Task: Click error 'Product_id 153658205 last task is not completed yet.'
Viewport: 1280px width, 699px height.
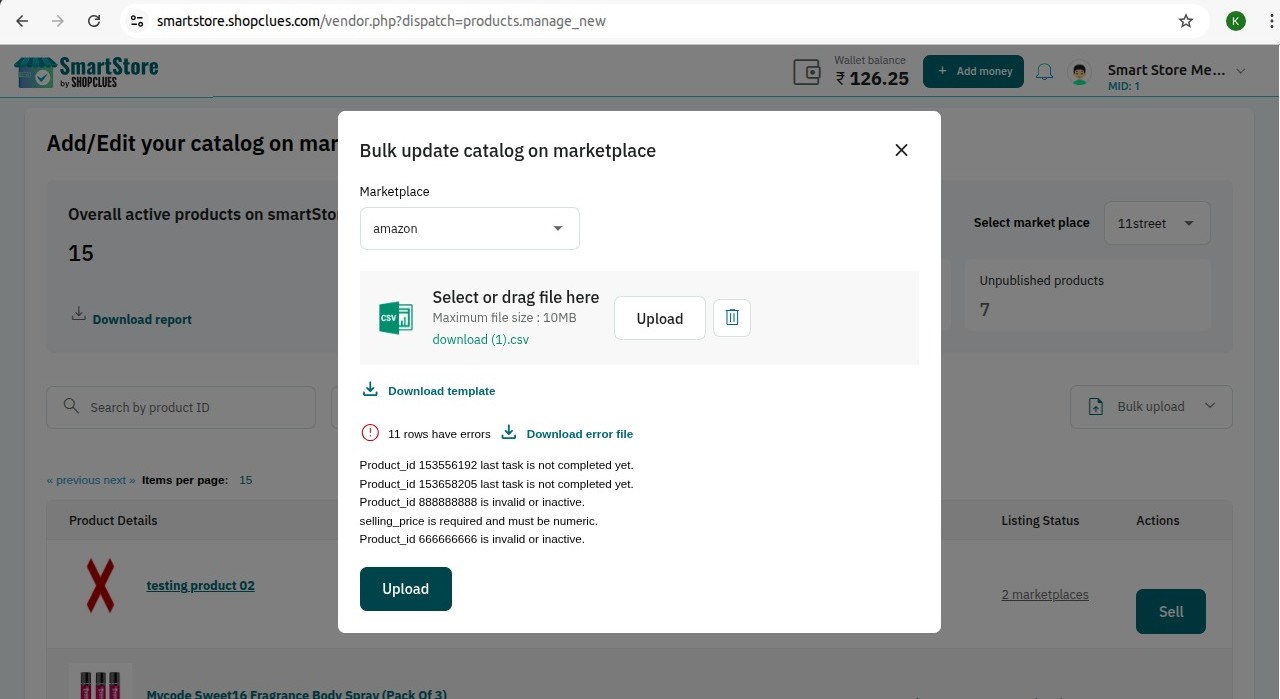Action: (497, 484)
